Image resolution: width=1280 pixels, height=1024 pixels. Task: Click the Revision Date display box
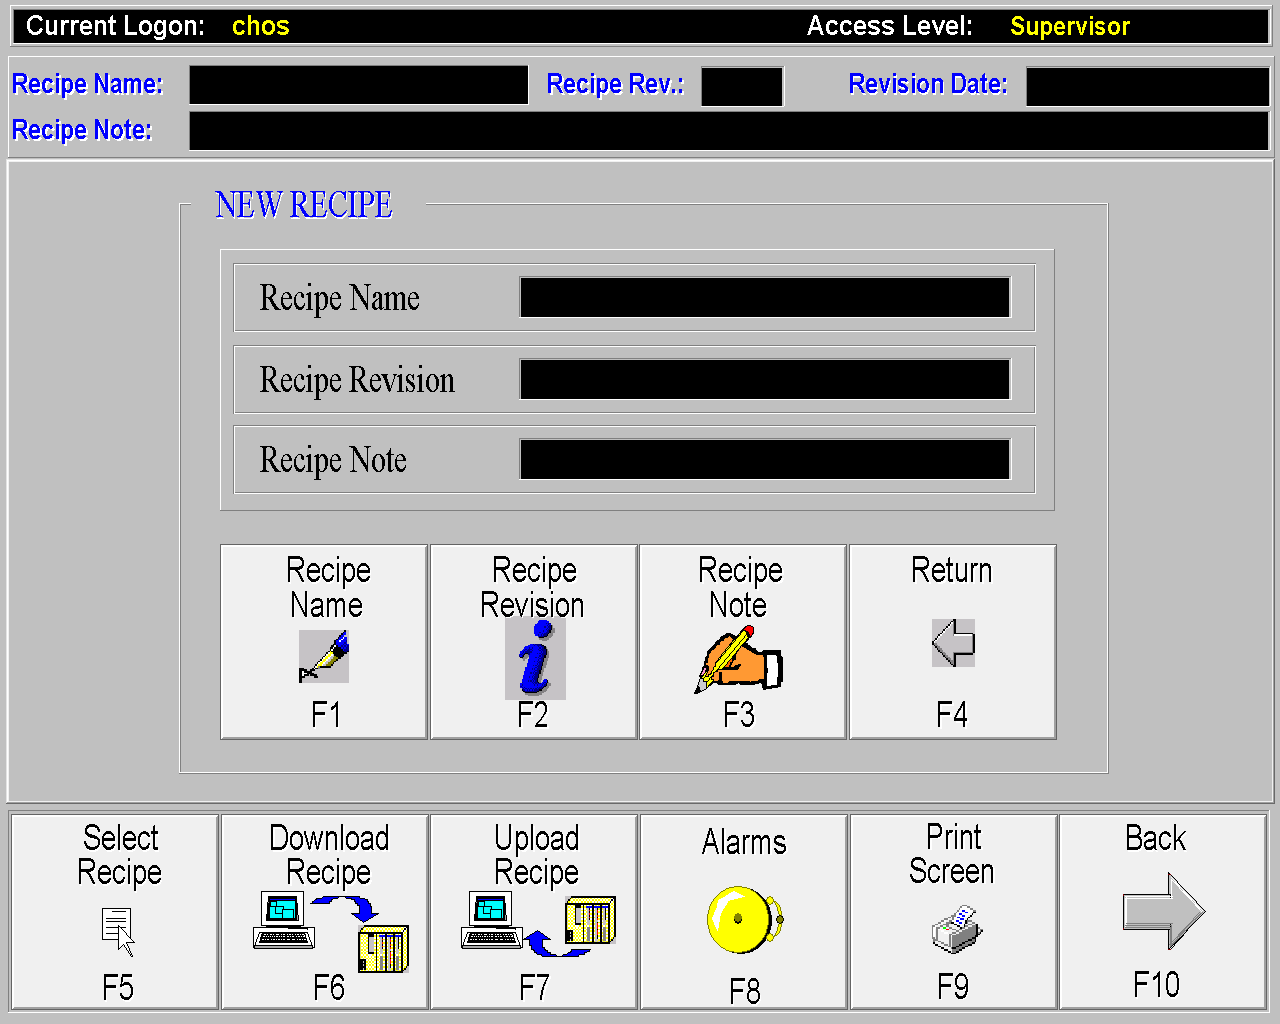[x=1147, y=86]
